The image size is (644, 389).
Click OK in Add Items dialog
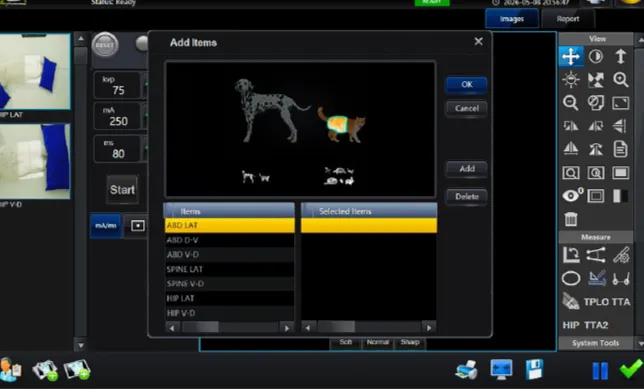[x=467, y=85]
